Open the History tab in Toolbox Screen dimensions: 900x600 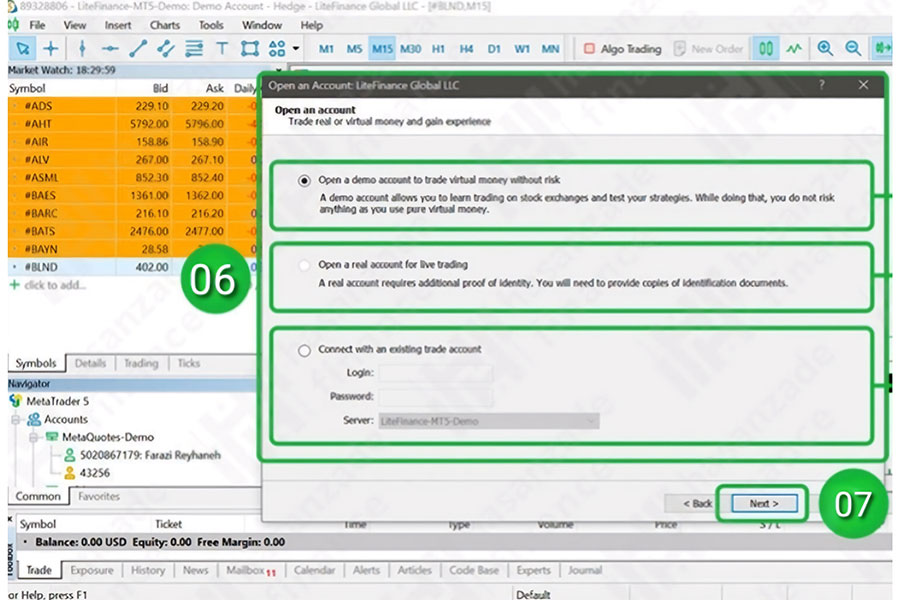coord(148,570)
